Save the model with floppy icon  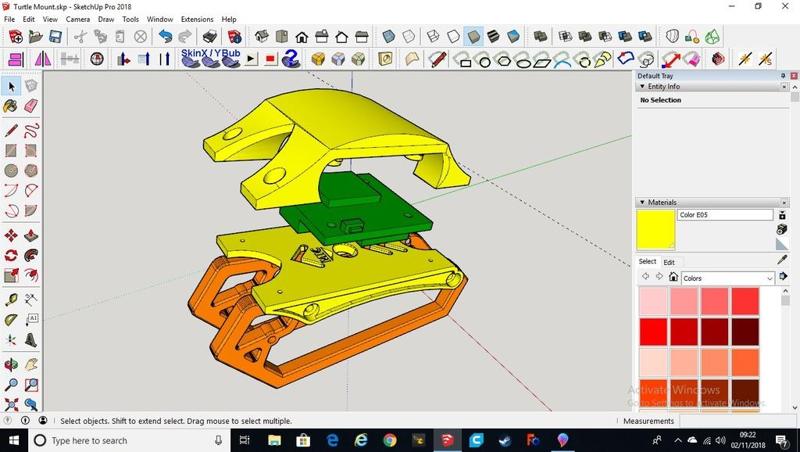point(55,36)
